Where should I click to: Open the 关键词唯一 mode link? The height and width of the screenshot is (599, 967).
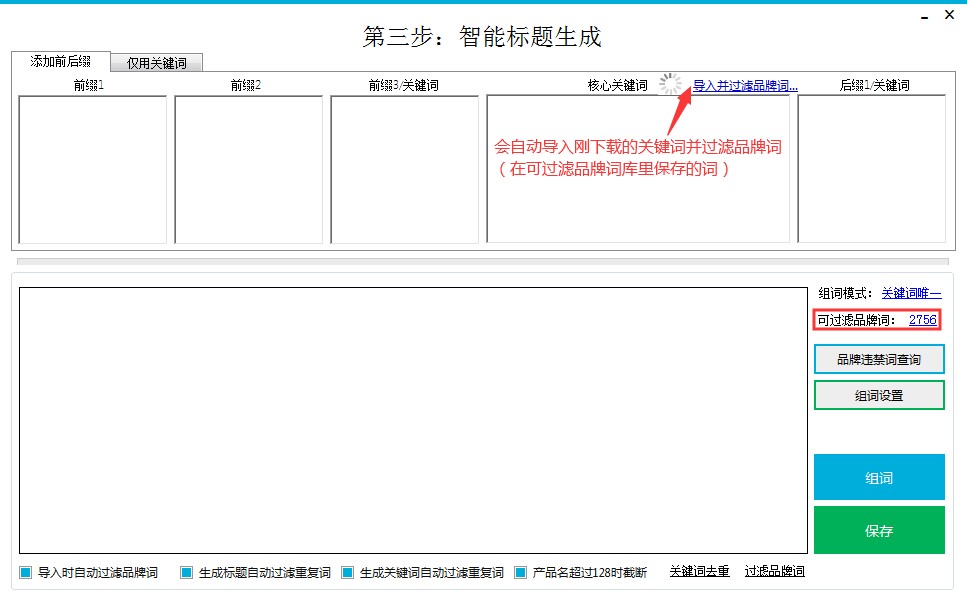[911, 293]
